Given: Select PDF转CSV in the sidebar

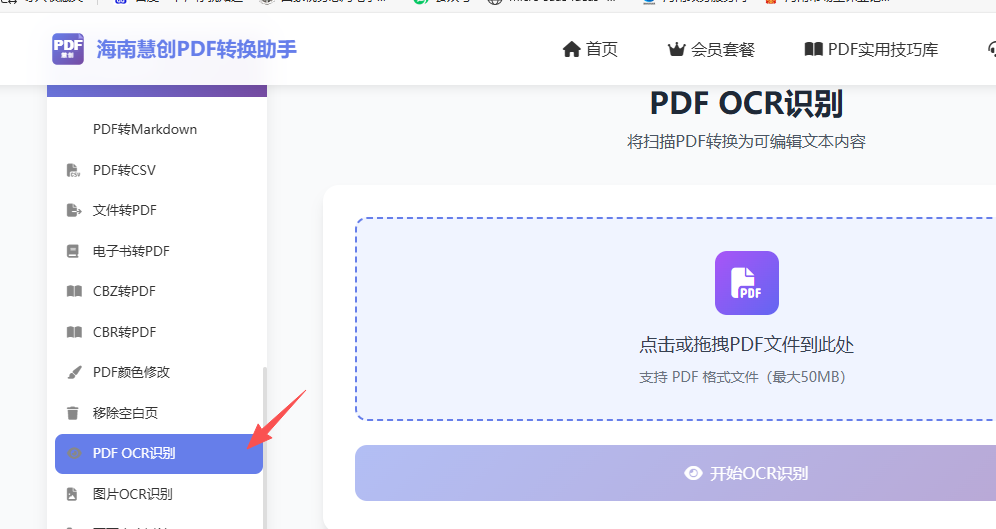Looking at the screenshot, I should (124, 170).
